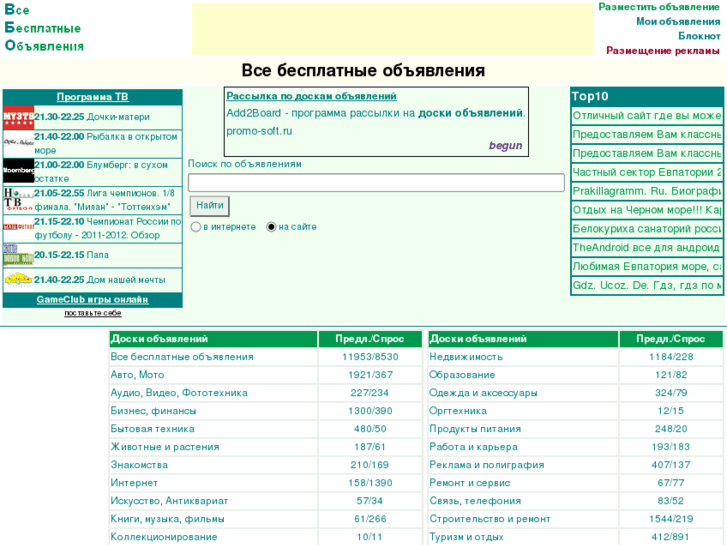Open Одежда и аксессуары category
The image size is (727, 545).
point(483,393)
